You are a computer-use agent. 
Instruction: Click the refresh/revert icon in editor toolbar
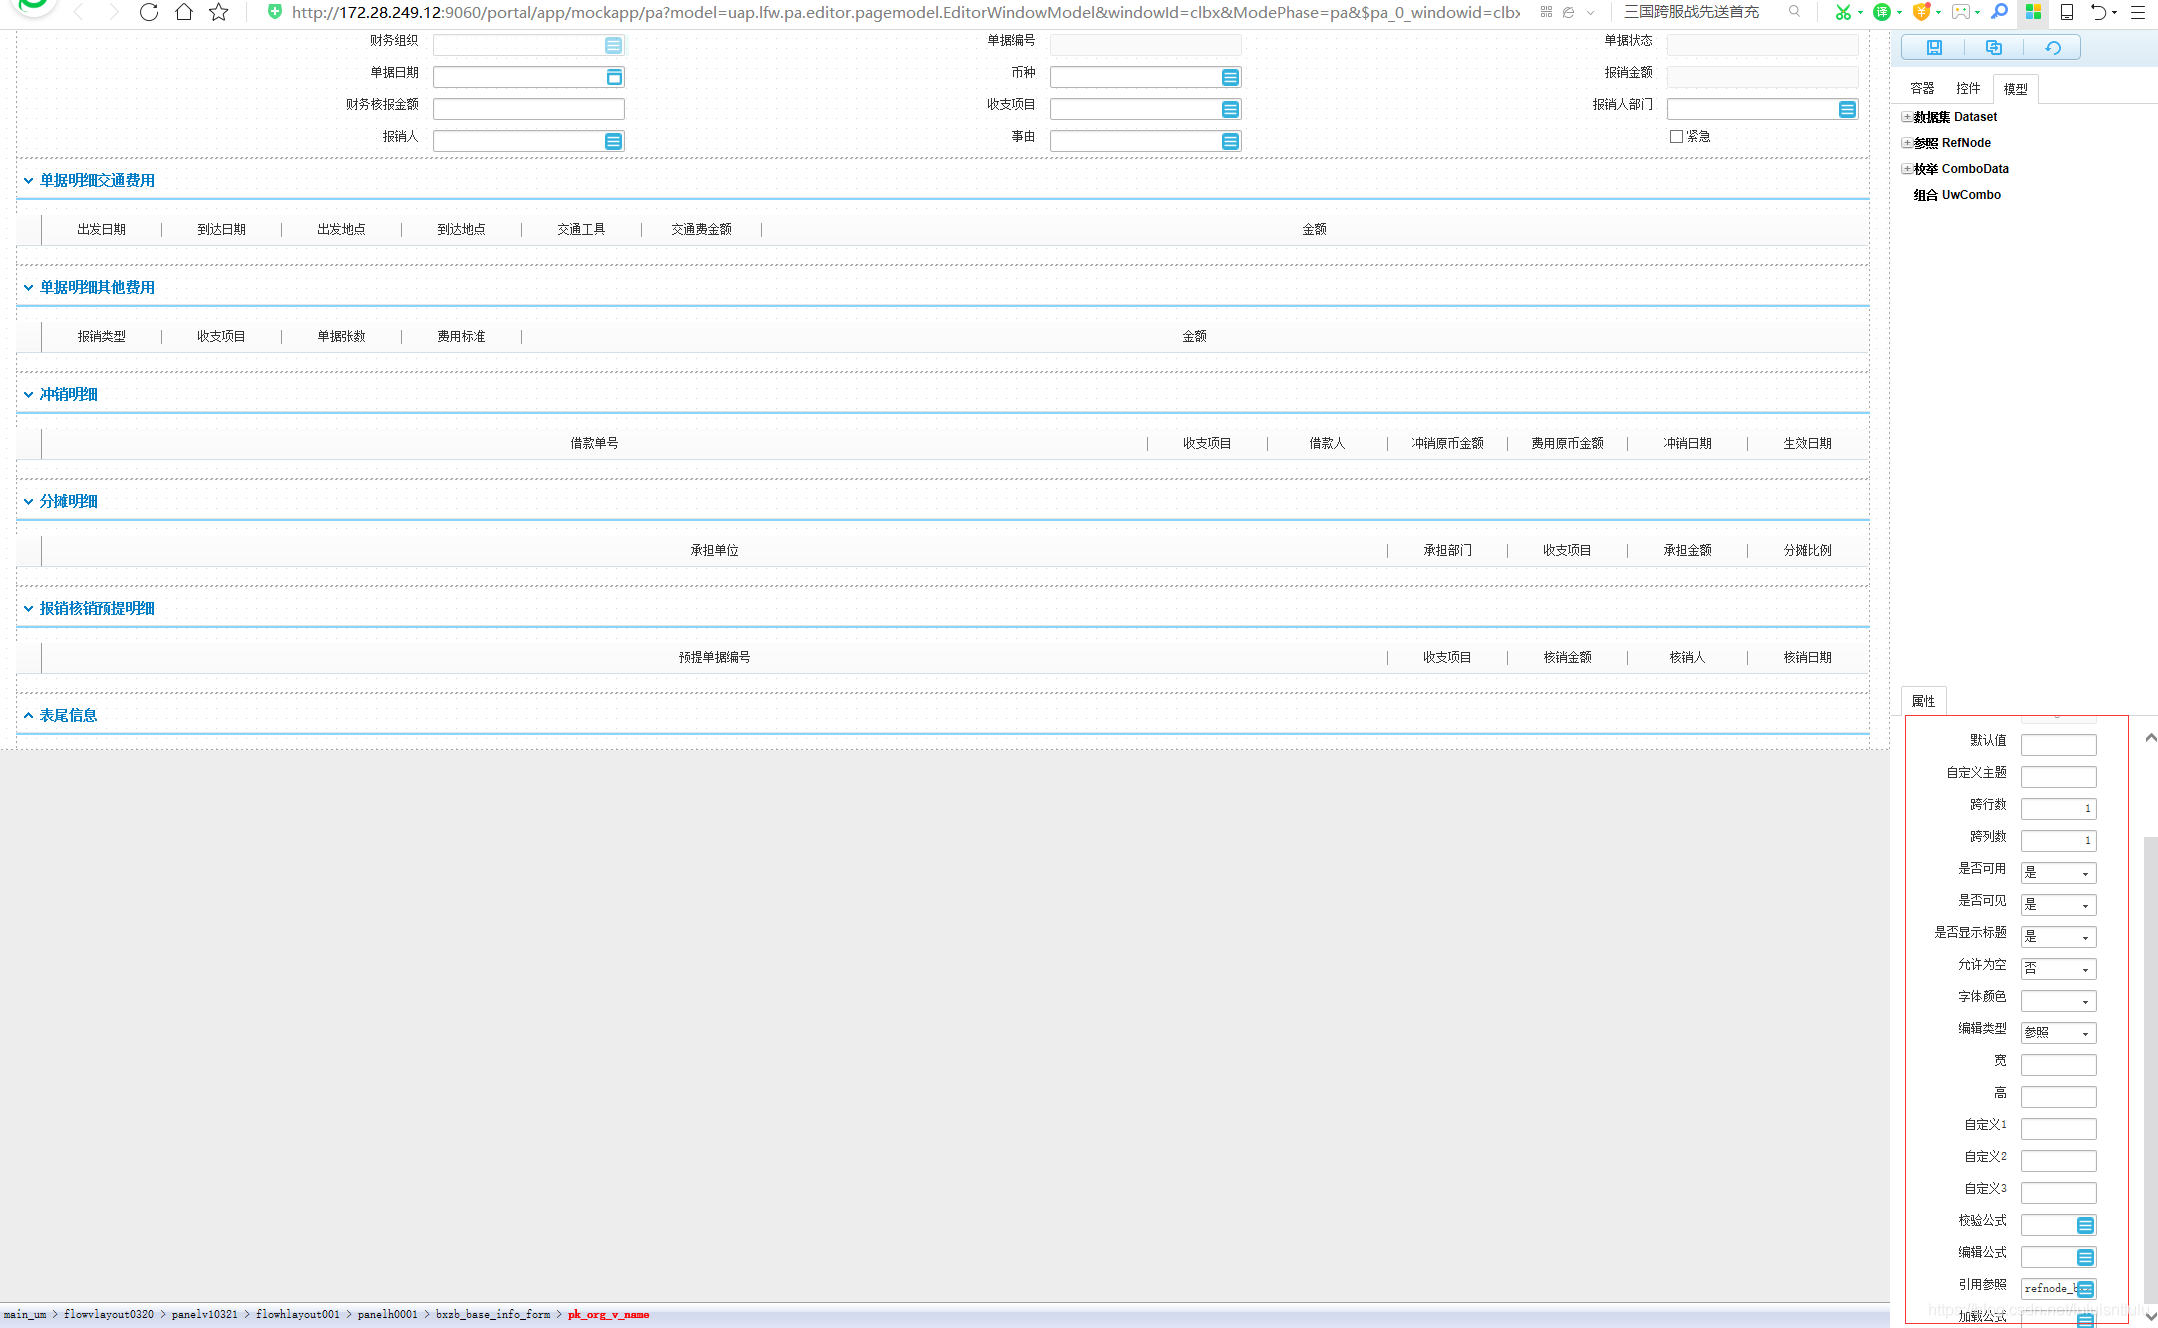click(x=2053, y=47)
